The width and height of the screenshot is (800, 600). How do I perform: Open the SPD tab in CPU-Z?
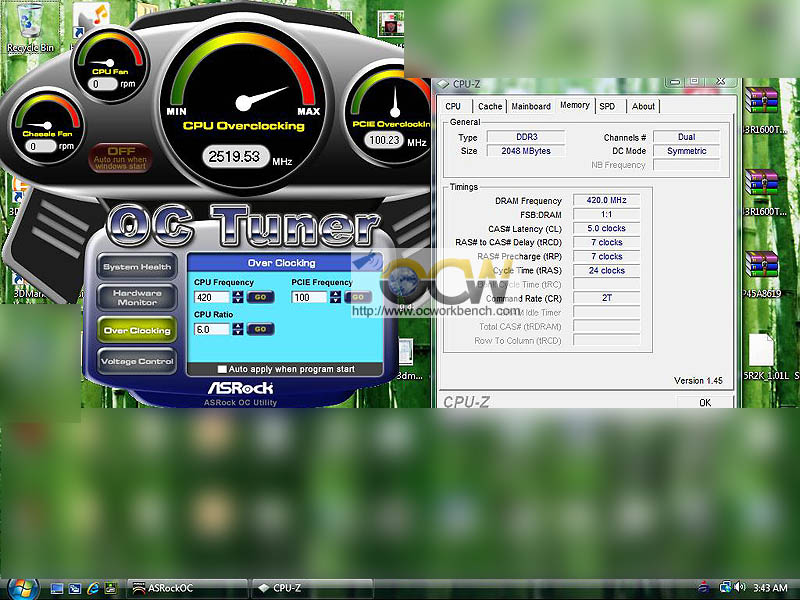(x=607, y=106)
